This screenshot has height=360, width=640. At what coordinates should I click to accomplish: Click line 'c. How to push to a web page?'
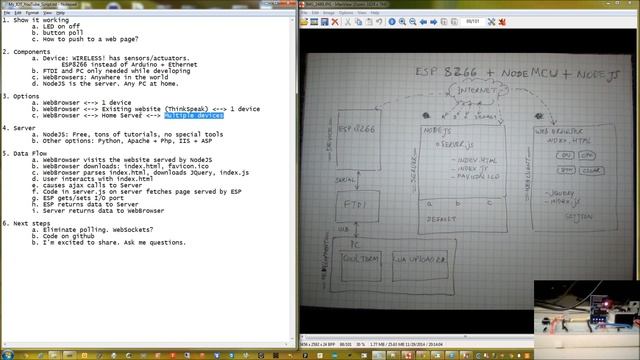tap(85, 39)
